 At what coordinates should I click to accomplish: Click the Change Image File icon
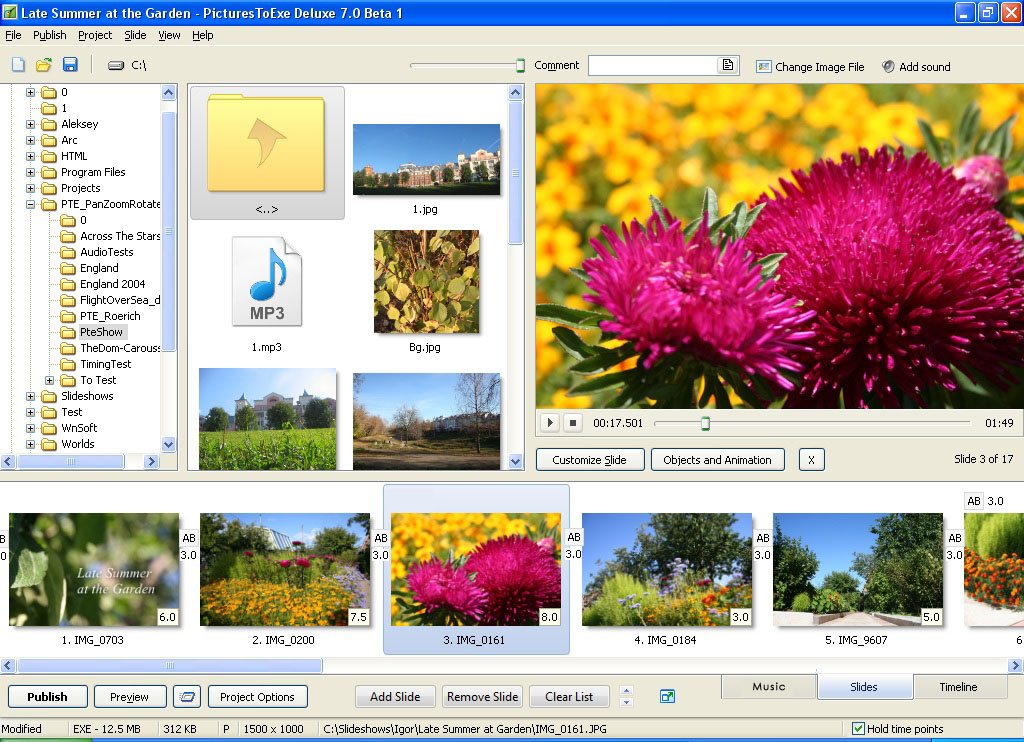pyautogui.click(x=764, y=67)
